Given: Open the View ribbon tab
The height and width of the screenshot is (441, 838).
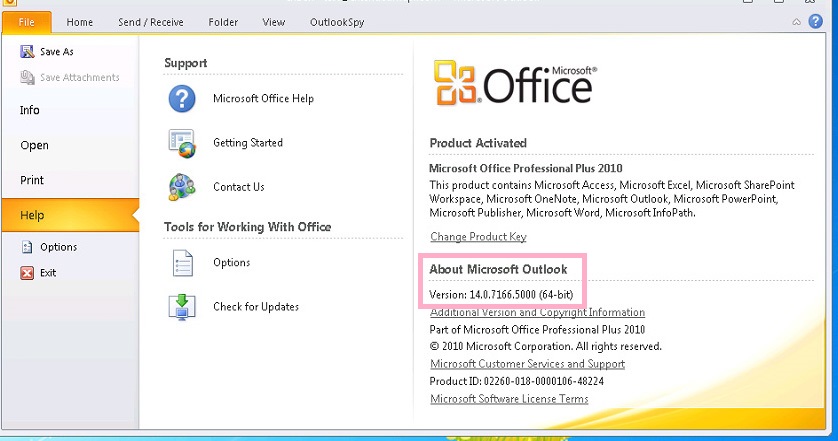Looking at the screenshot, I should click(x=274, y=22).
